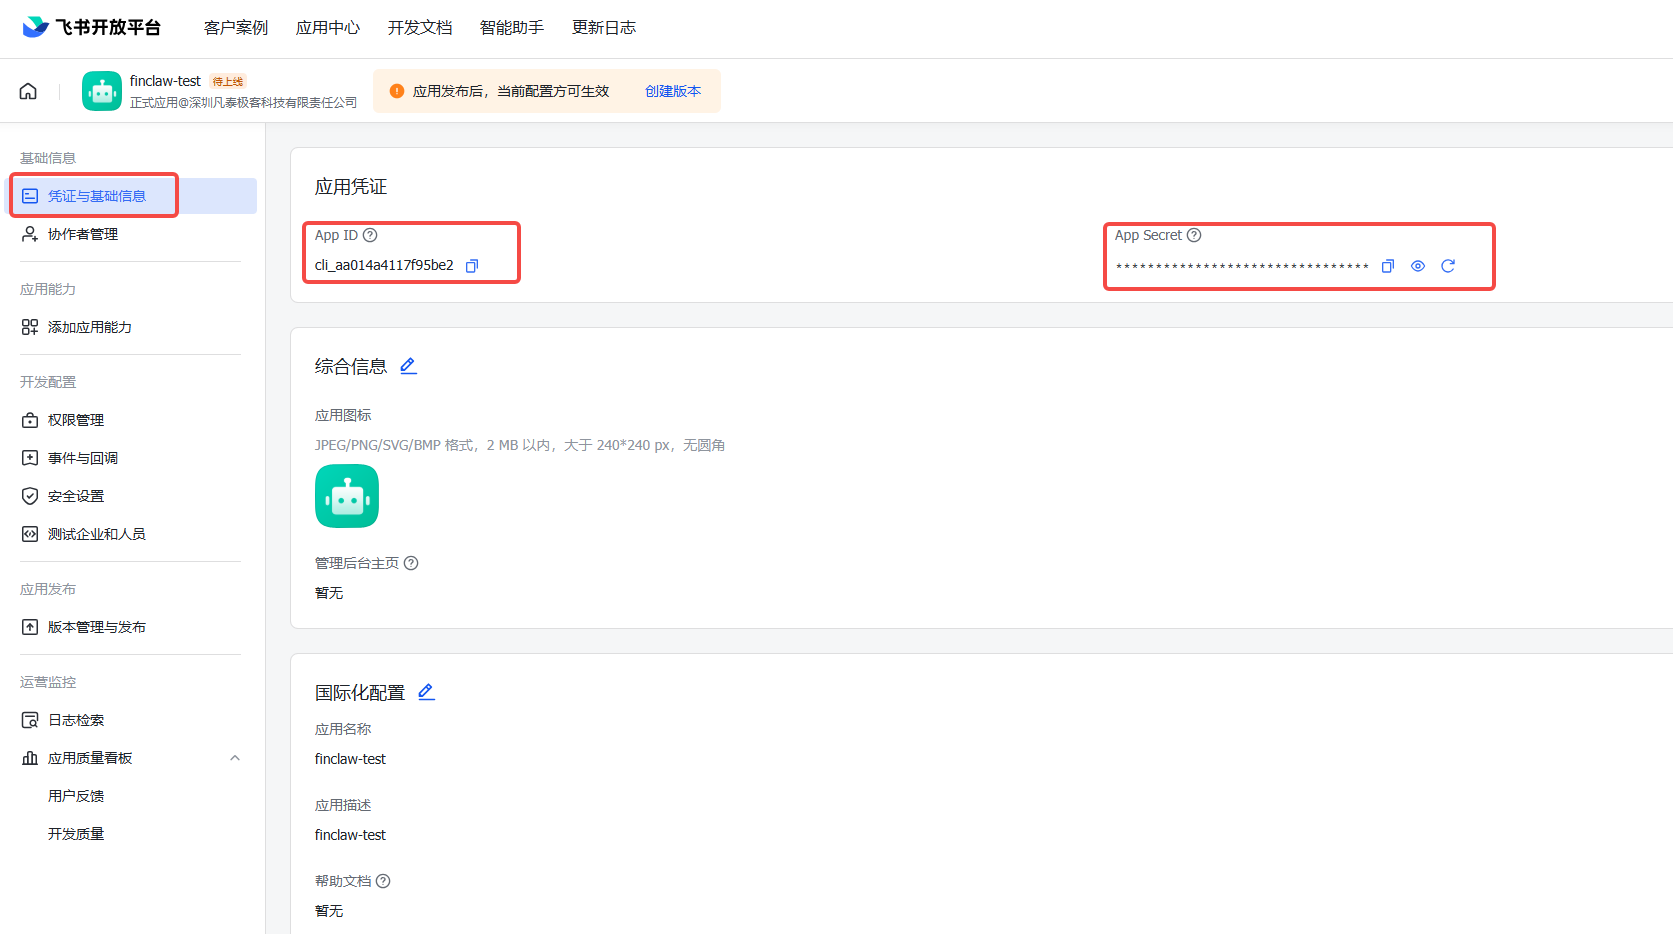Collapse 应用质量看板 chevron
The height and width of the screenshot is (934, 1673).
pos(235,758)
